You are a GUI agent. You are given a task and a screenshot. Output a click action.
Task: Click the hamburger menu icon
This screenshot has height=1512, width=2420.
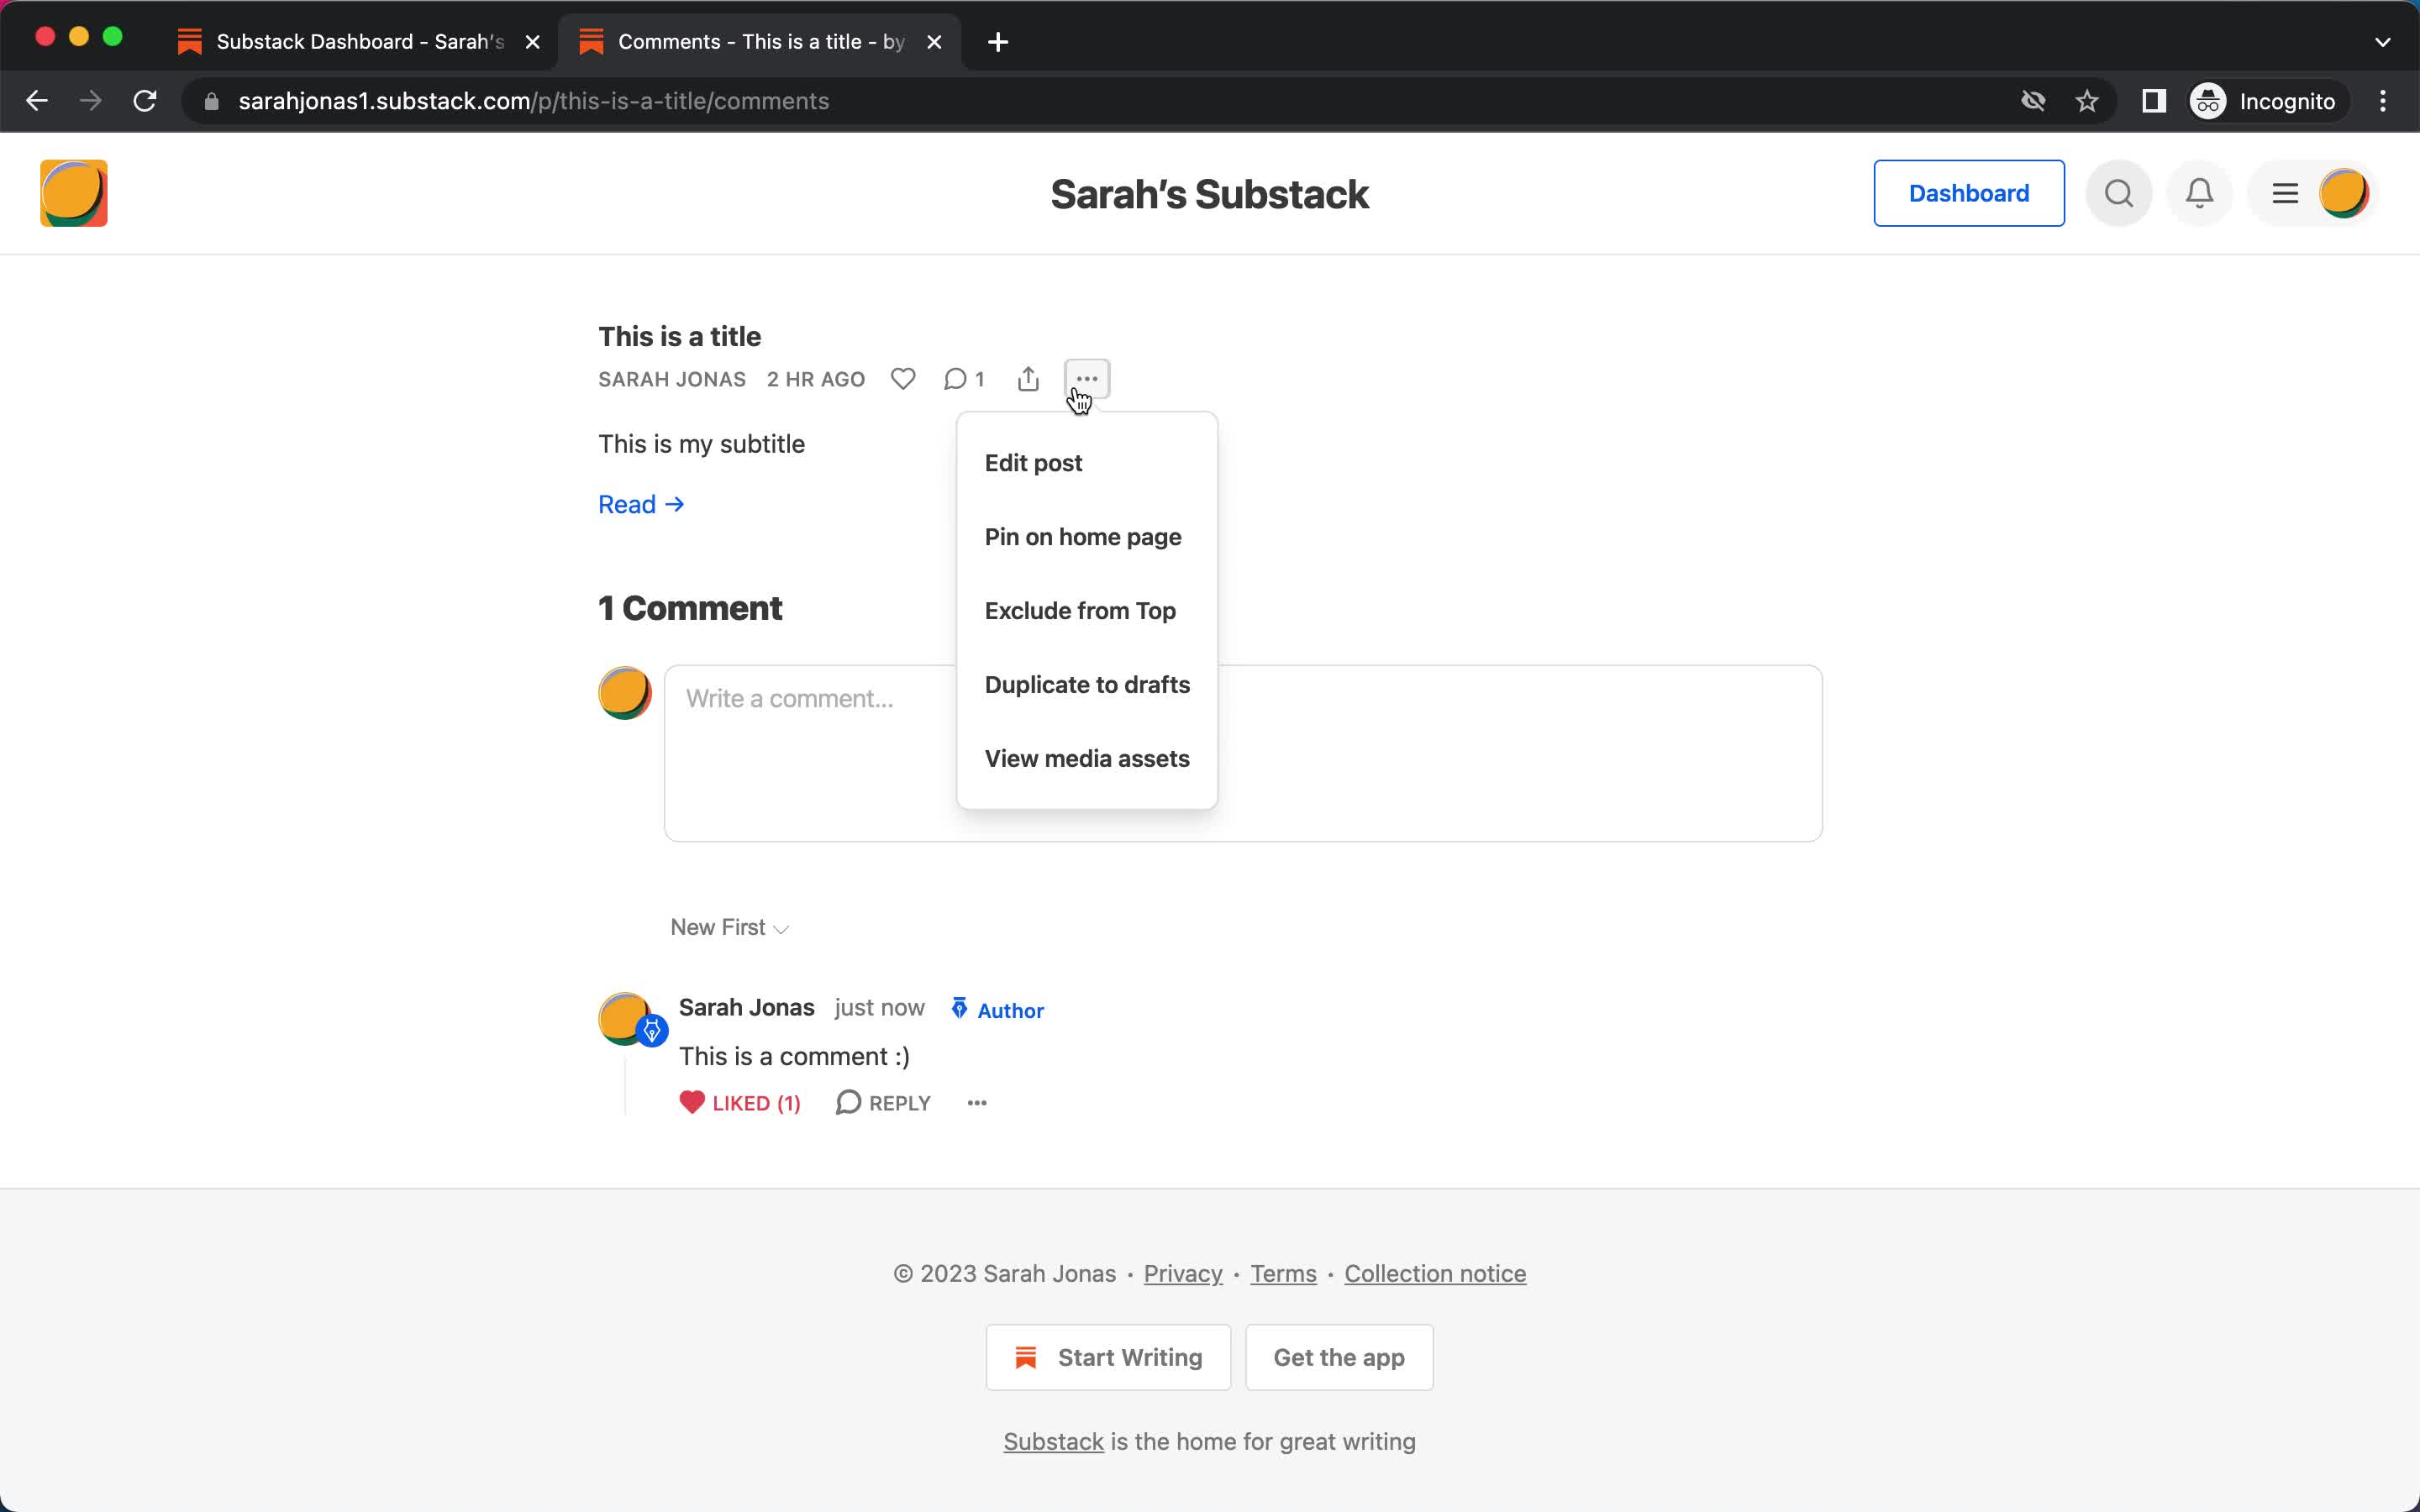(2286, 193)
